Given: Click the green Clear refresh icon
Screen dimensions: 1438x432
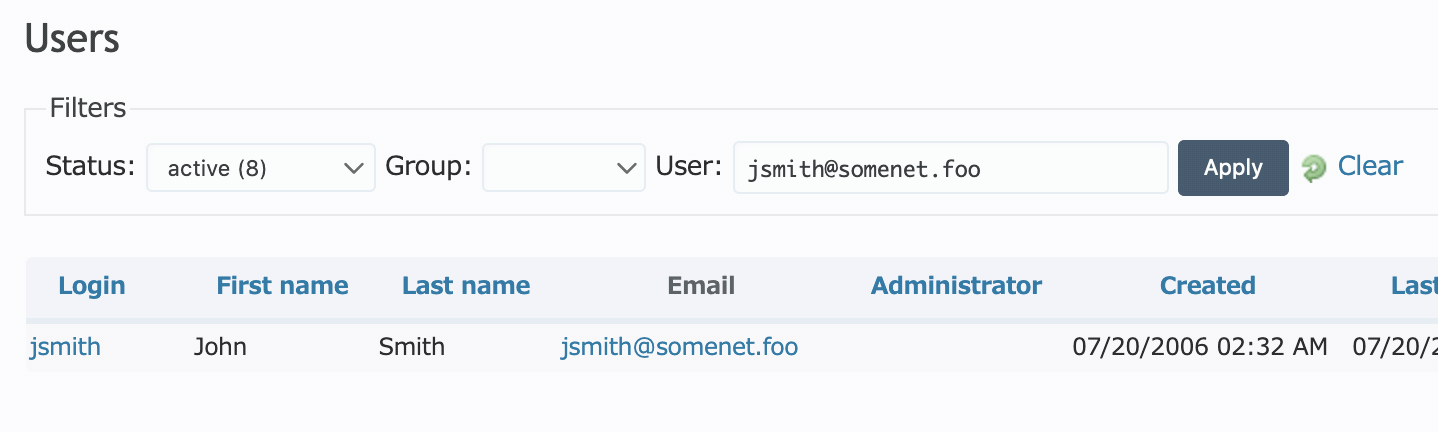Looking at the screenshot, I should pos(1314,168).
